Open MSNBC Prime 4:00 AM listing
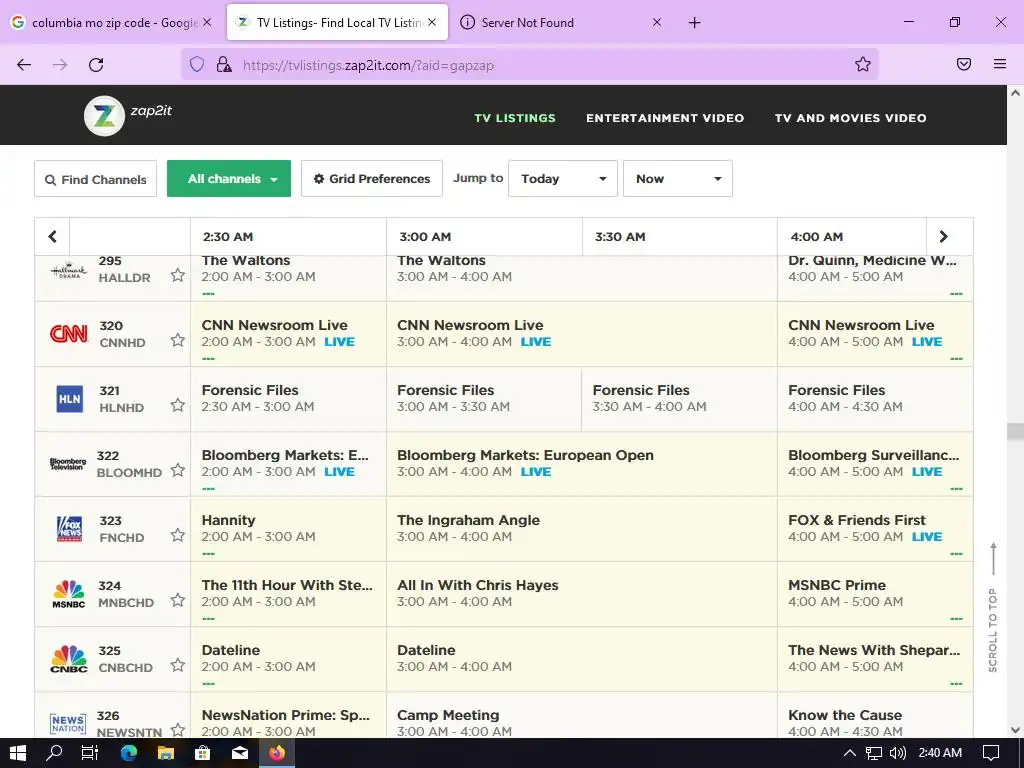Image resolution: width=1024 pixels, height=768 pixels. tap(875, 594)
